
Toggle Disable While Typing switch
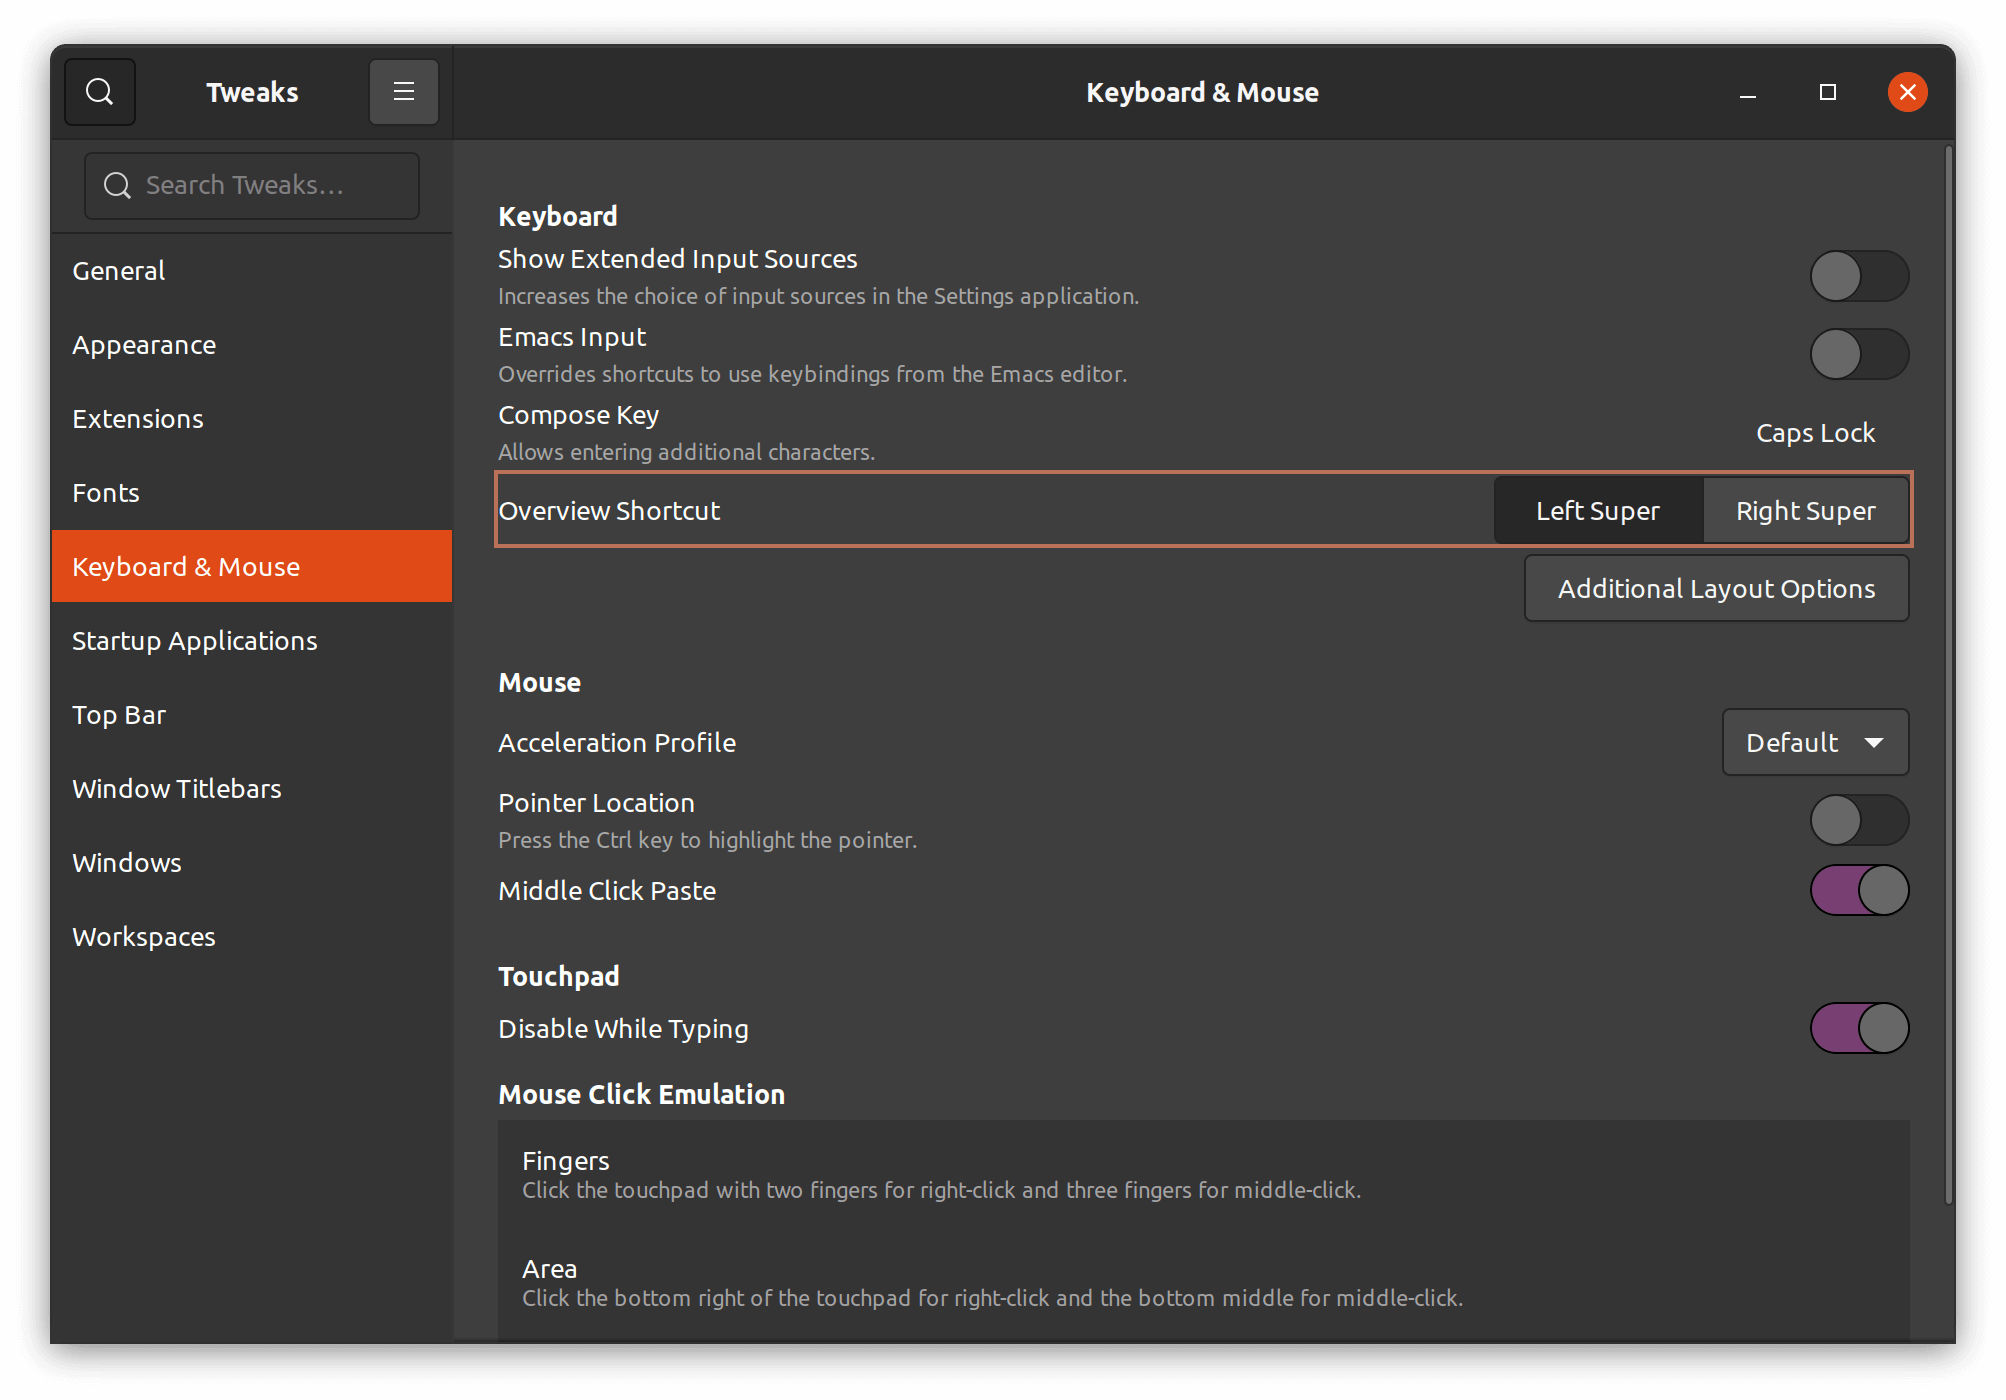pos(1858,1028)
